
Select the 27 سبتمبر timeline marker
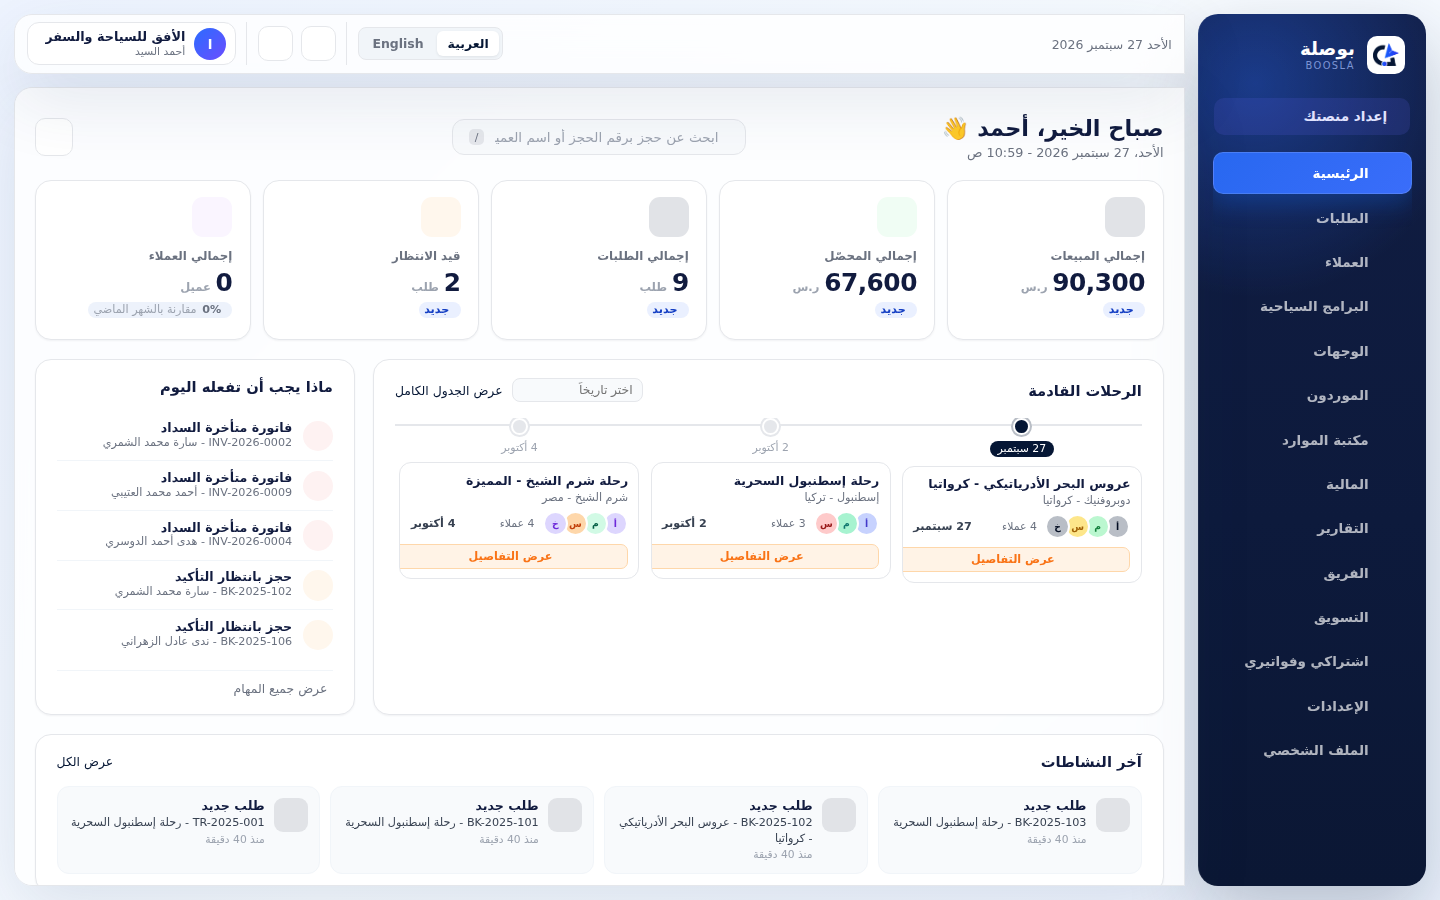pyautogui.click(x=1021, y=427)
